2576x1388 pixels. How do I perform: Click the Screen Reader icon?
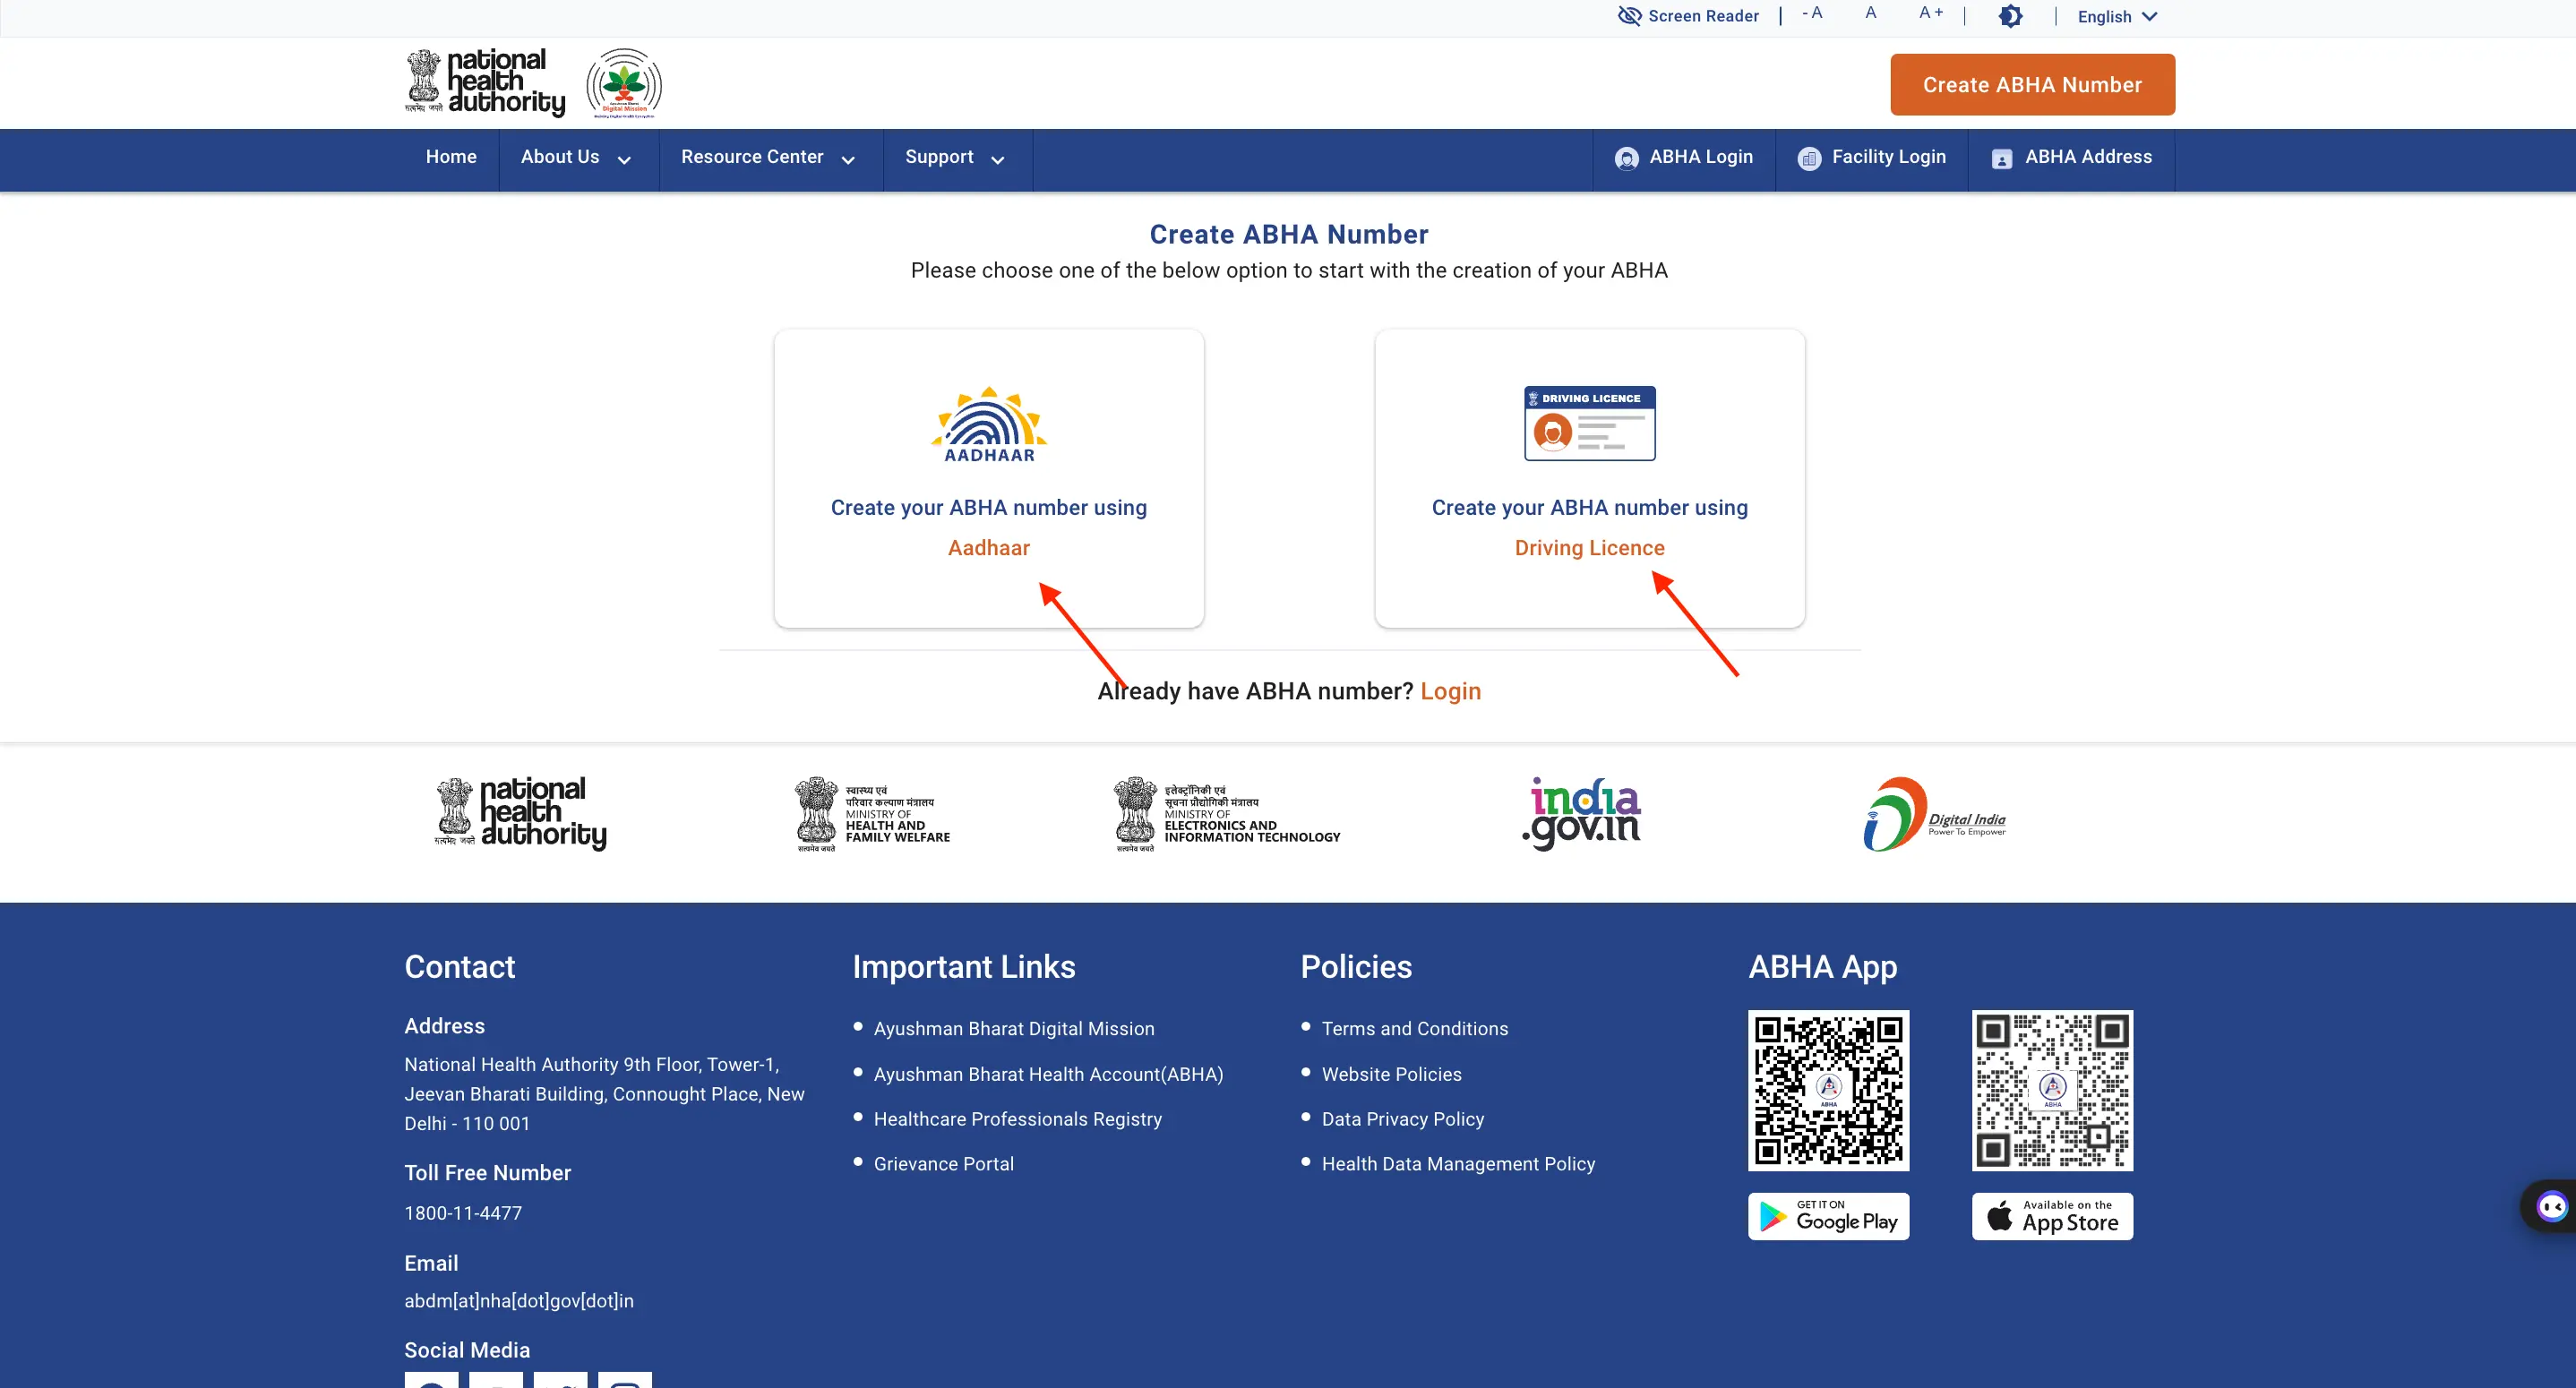pos(1622,17)
